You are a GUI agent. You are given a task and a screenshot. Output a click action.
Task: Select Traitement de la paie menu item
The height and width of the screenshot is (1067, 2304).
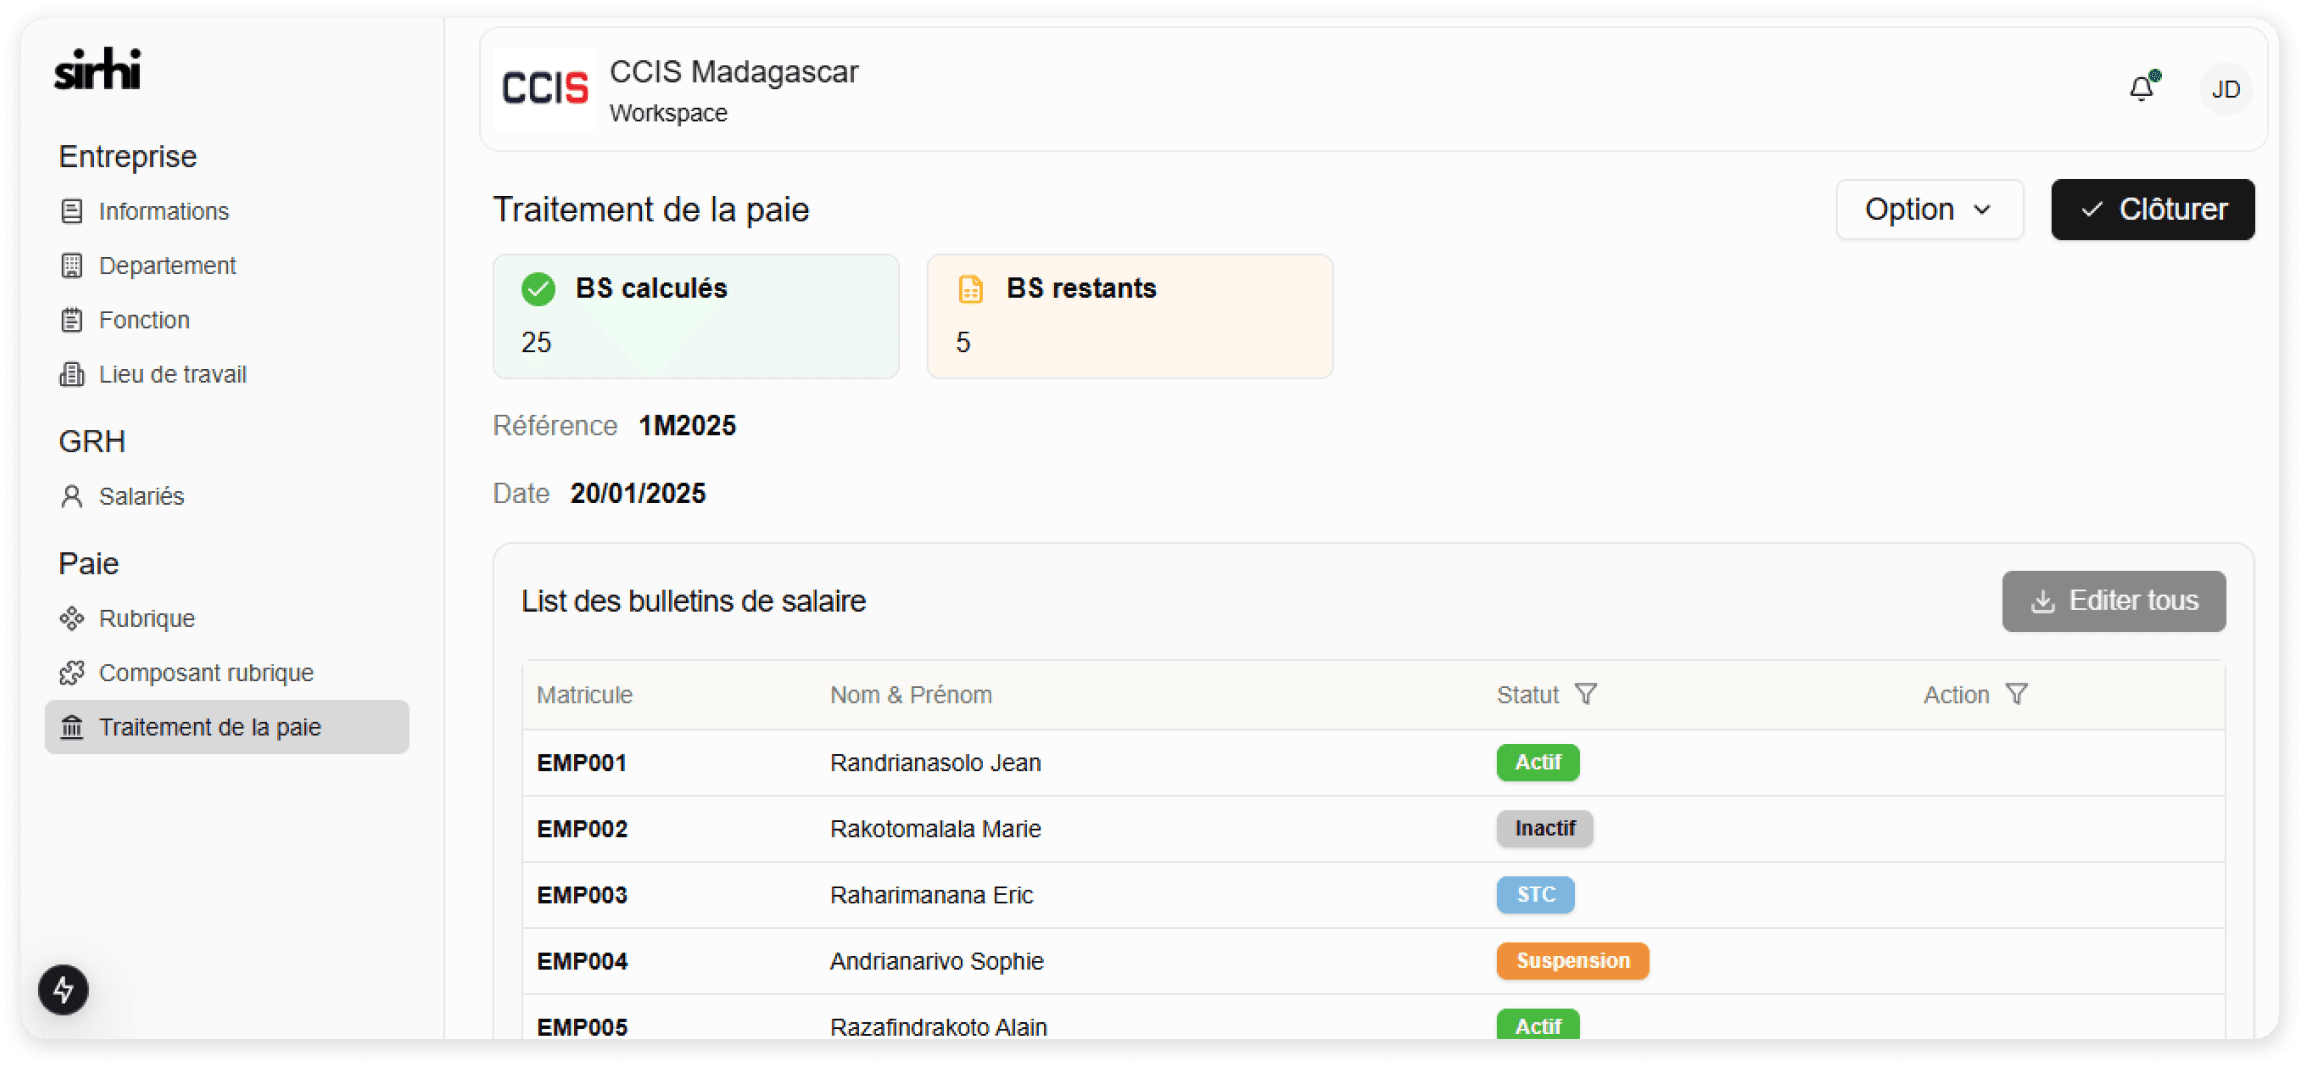pos(209,727)
